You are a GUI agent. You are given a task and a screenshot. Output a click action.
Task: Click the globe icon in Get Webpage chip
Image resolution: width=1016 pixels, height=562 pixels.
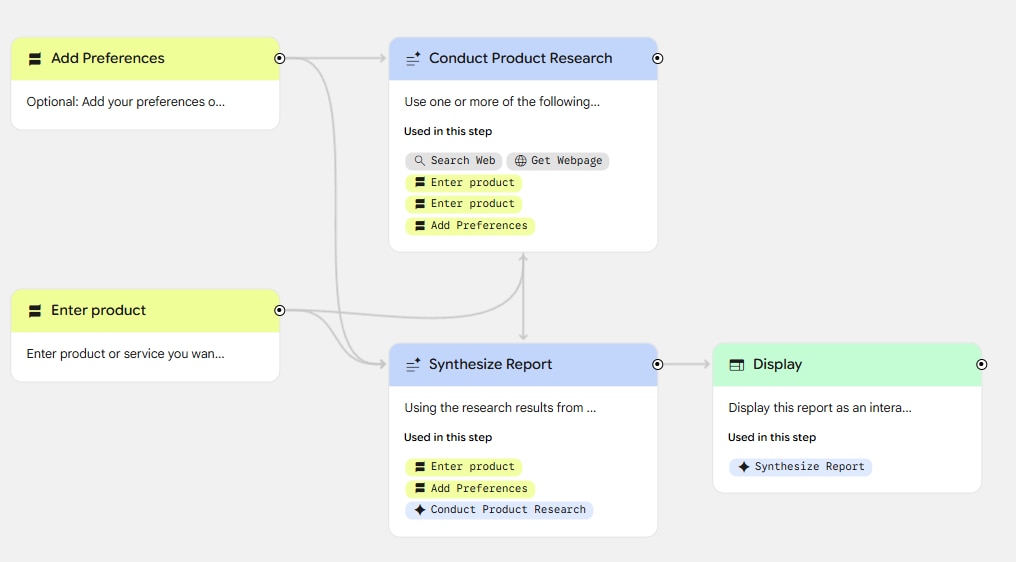click(520, 161)
